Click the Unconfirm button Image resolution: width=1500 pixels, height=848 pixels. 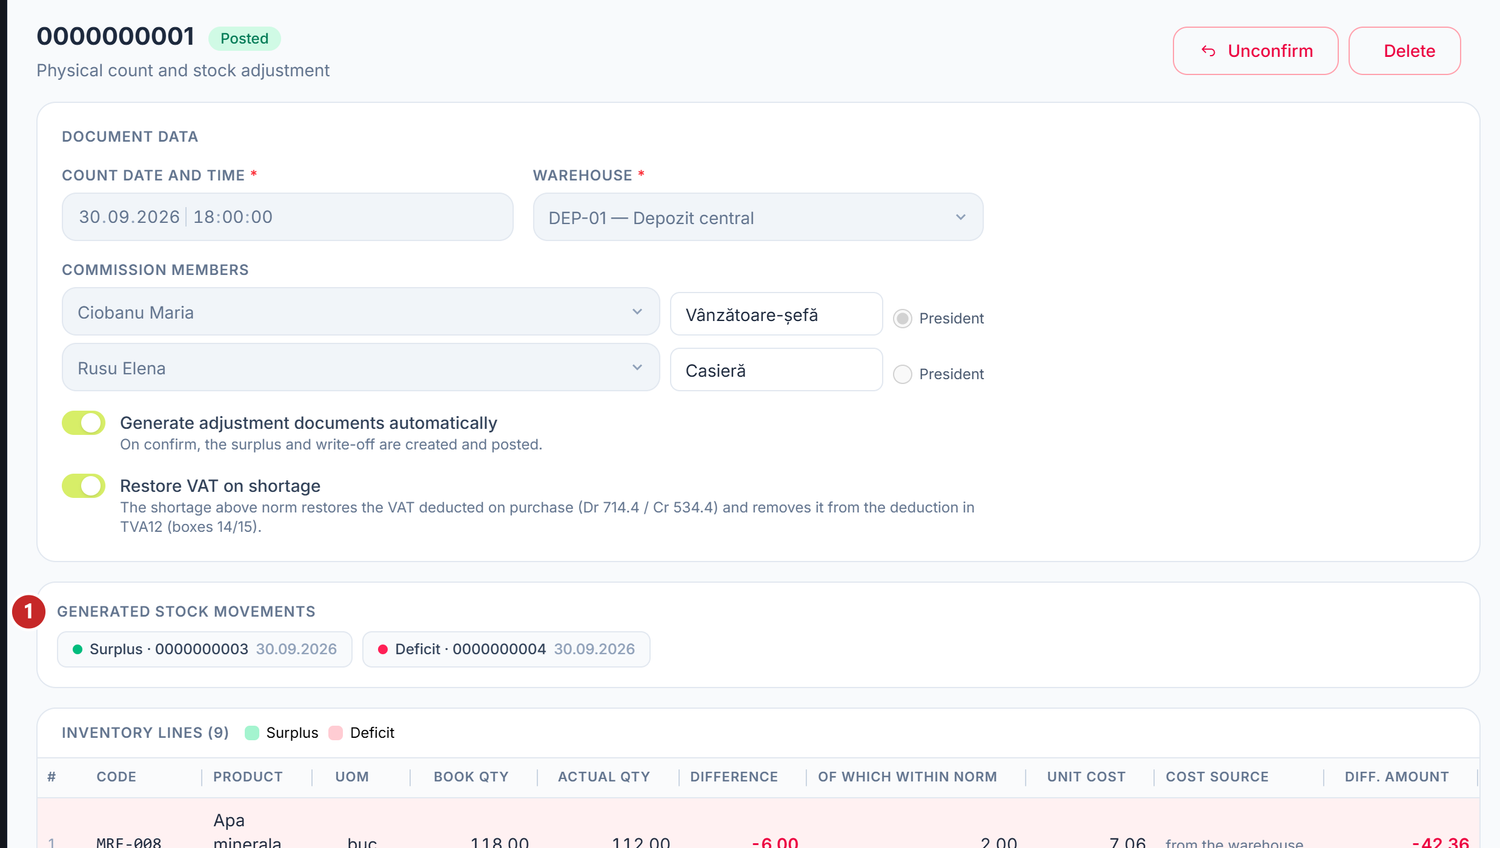click(1256, 51)
